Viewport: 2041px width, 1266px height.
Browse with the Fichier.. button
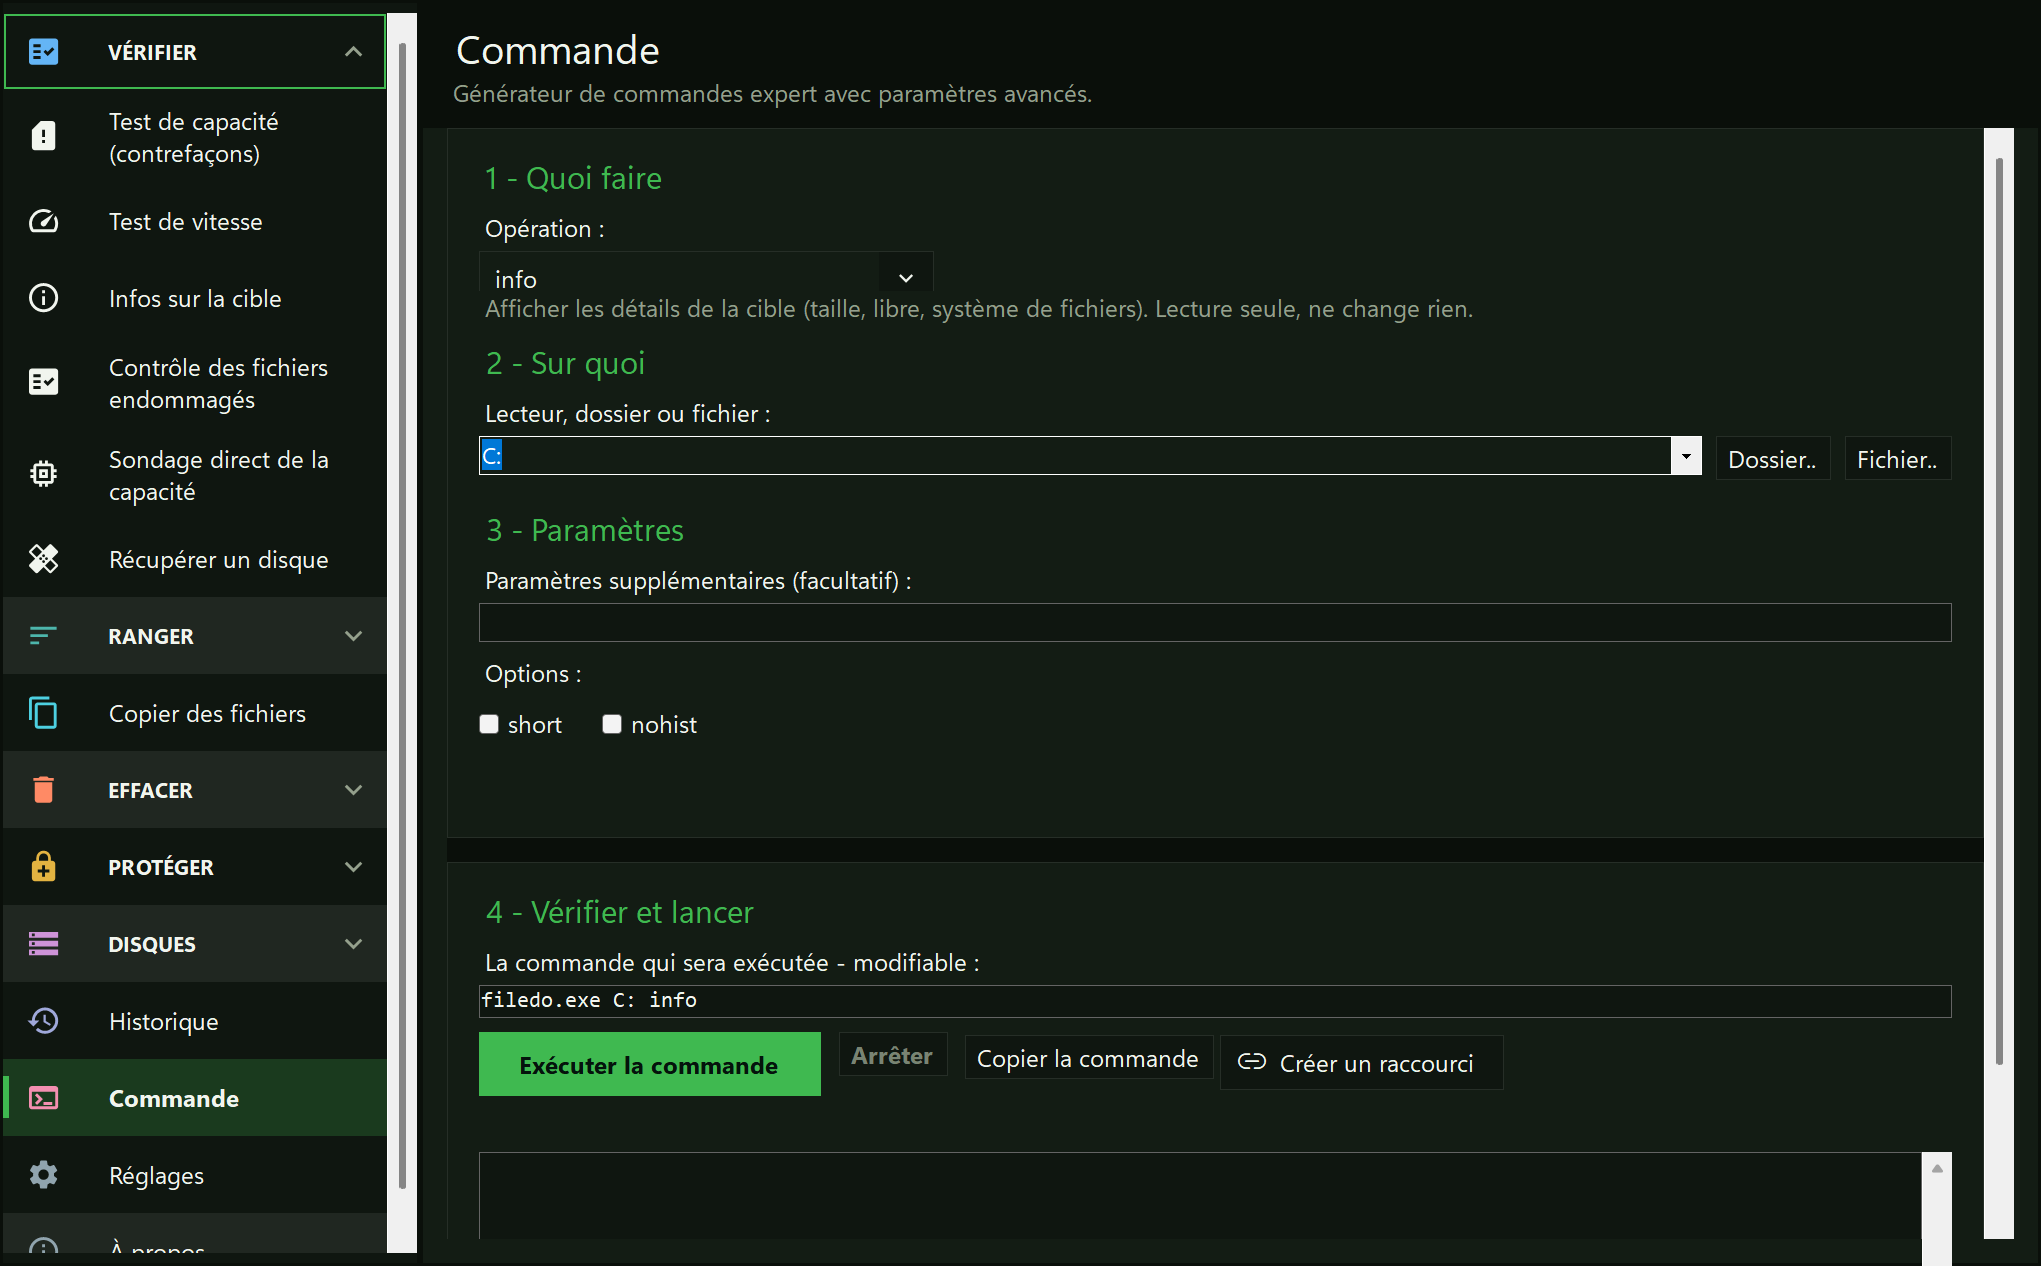tap(1897, 459)
